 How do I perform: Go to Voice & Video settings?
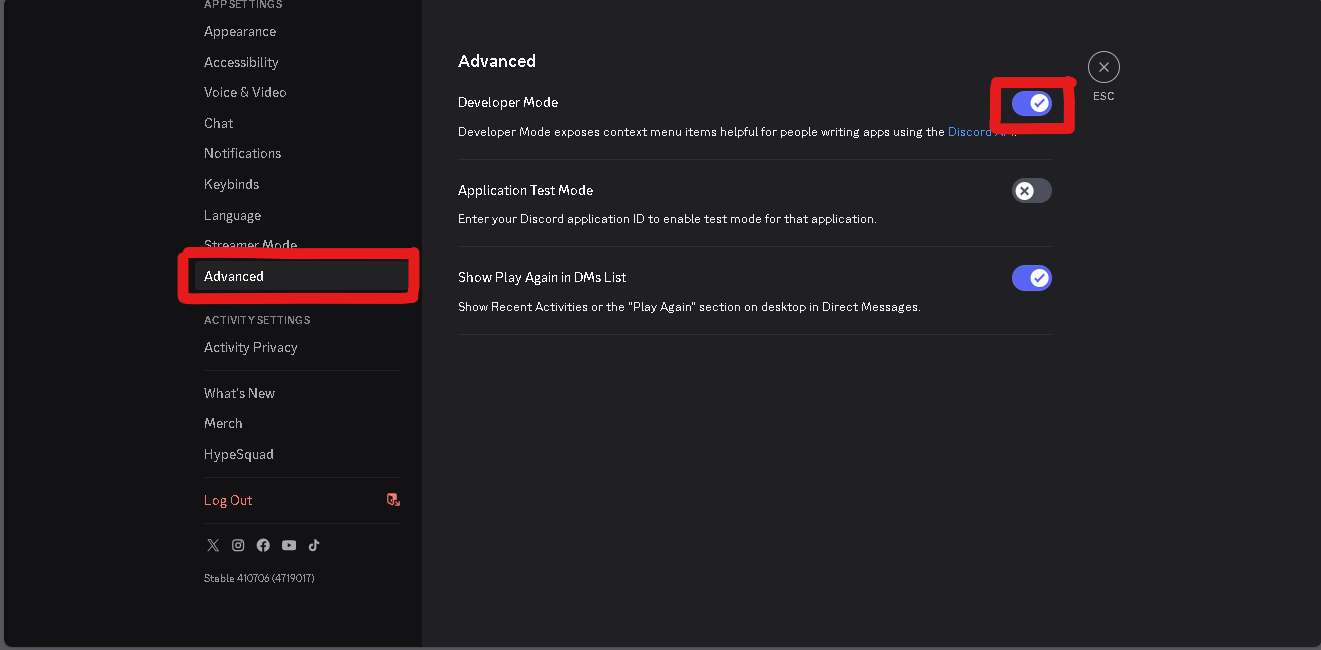pos(245,92)
